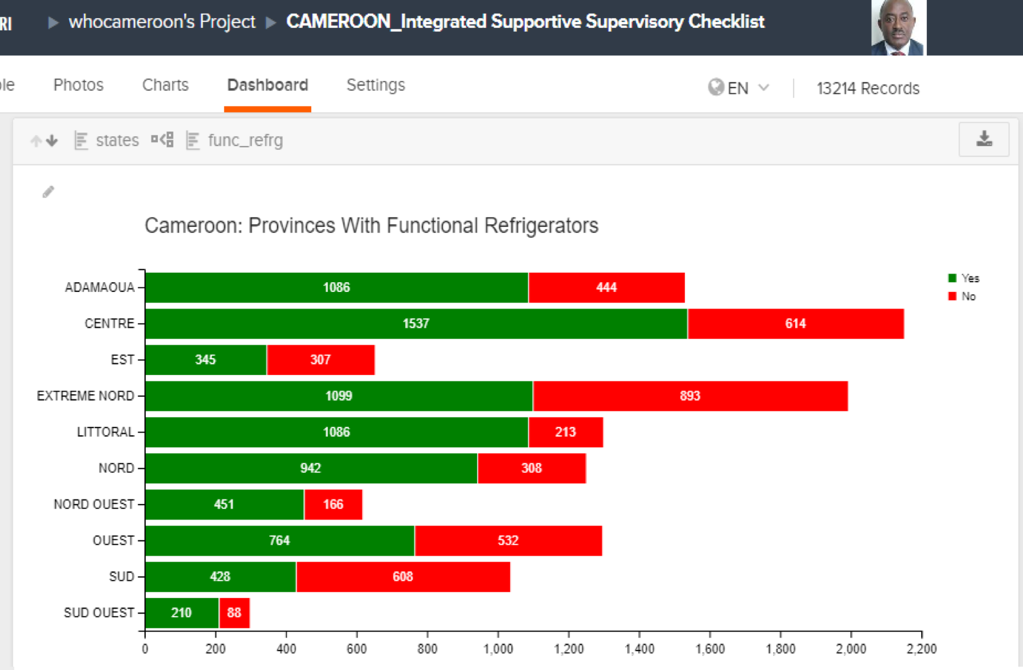Image resolution: width=1023 pixels, height=670 pixels.
Task: Click the move chart up arrow
Action: tap(36, 140)
